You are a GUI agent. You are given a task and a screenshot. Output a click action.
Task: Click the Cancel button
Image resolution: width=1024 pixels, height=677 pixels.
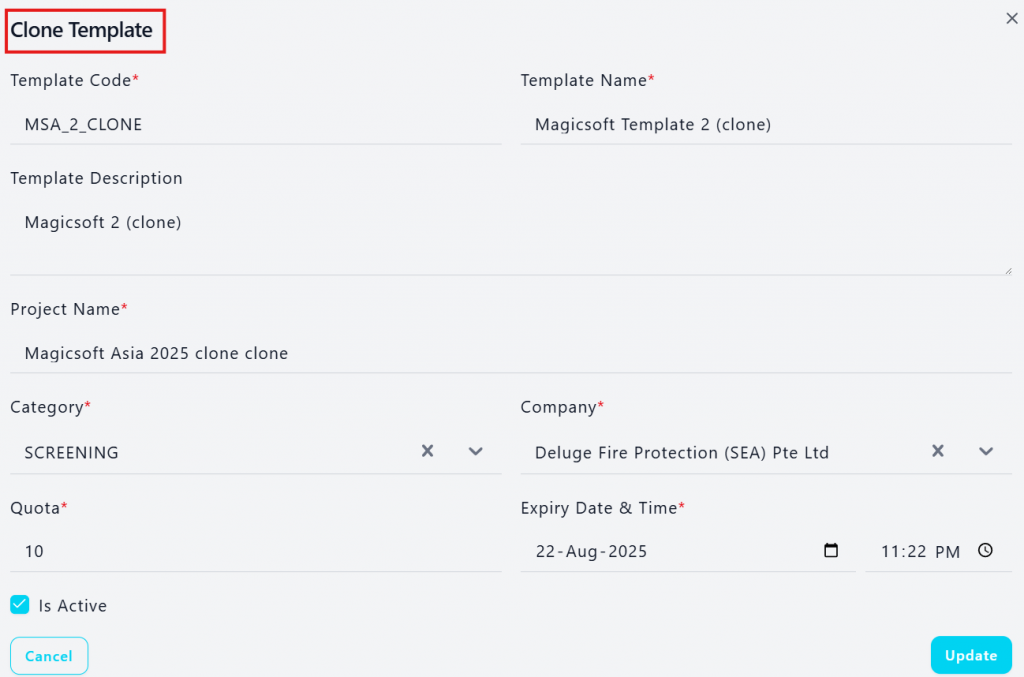point(49,655)
